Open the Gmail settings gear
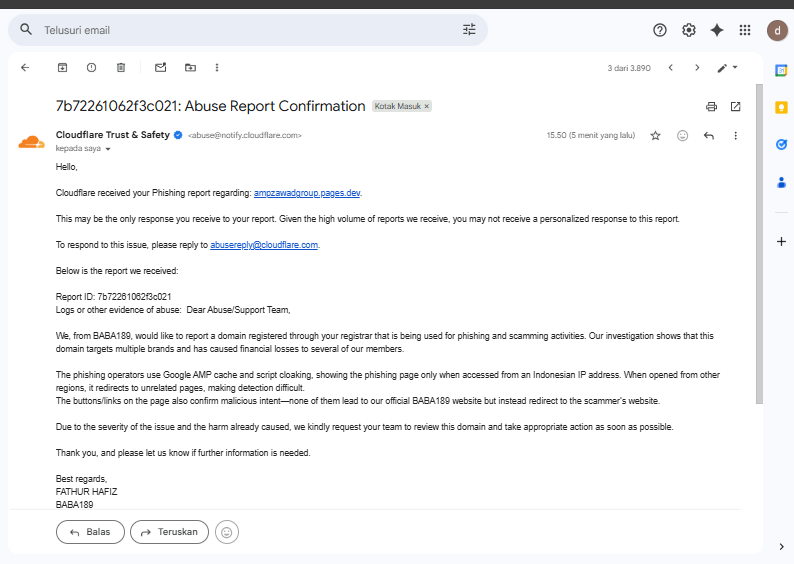The height and width of the screenshot is (564, 794). [689, 30]
